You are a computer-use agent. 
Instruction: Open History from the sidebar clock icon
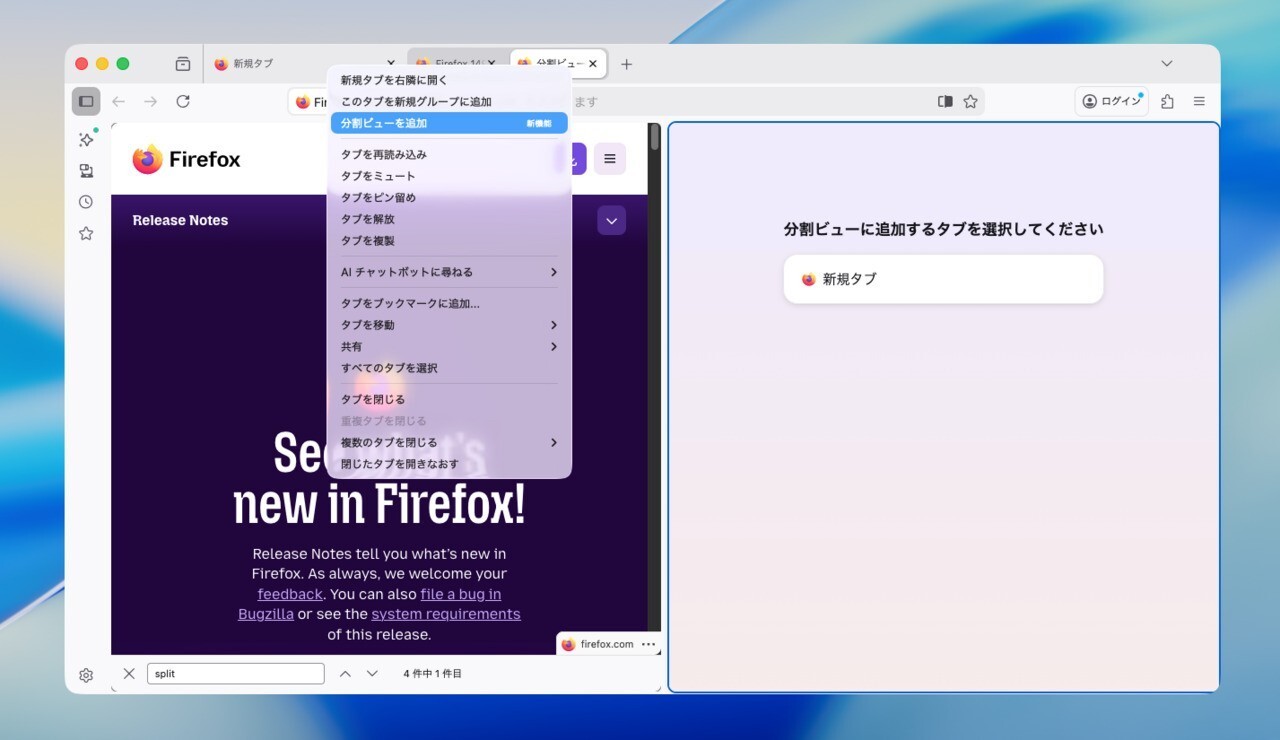click(x=86, y=202)
